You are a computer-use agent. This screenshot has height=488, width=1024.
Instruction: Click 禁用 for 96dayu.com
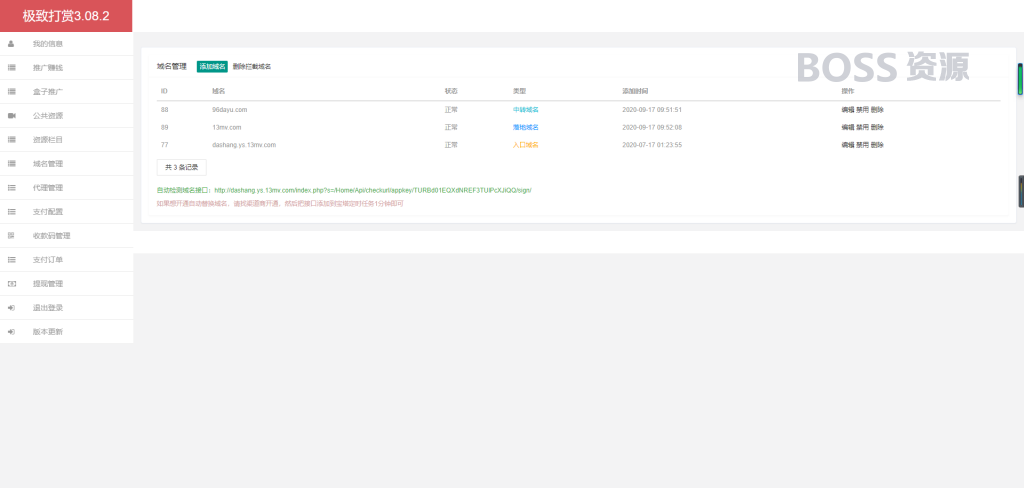862,110
